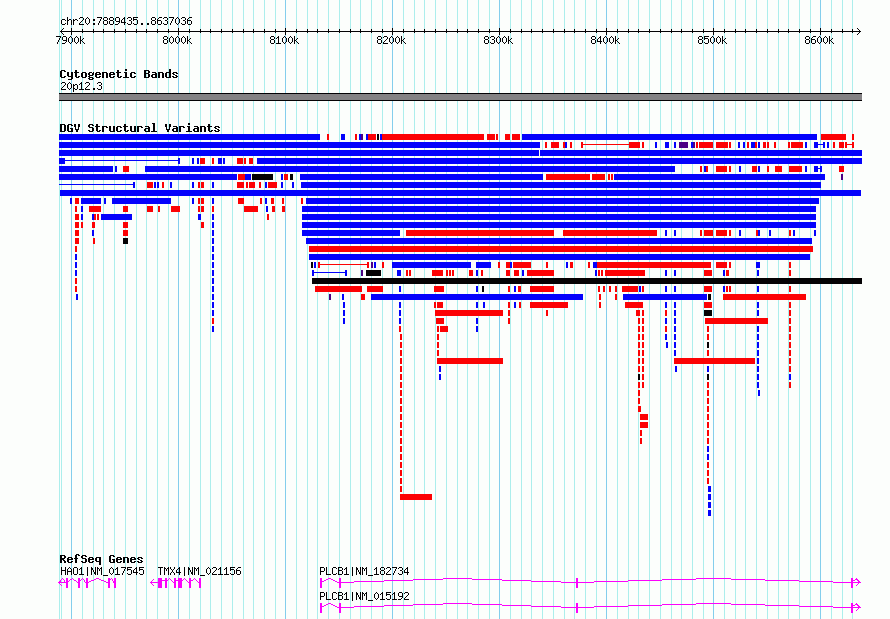890x619 pixels.
Task: Click the small black variant square near 7950k
Action: point(125,241)
